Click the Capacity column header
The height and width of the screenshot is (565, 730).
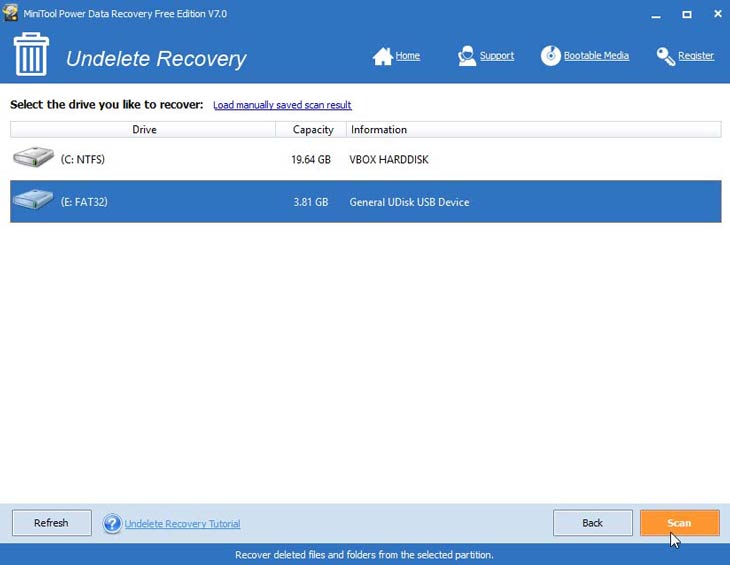[x=311, y=129]
